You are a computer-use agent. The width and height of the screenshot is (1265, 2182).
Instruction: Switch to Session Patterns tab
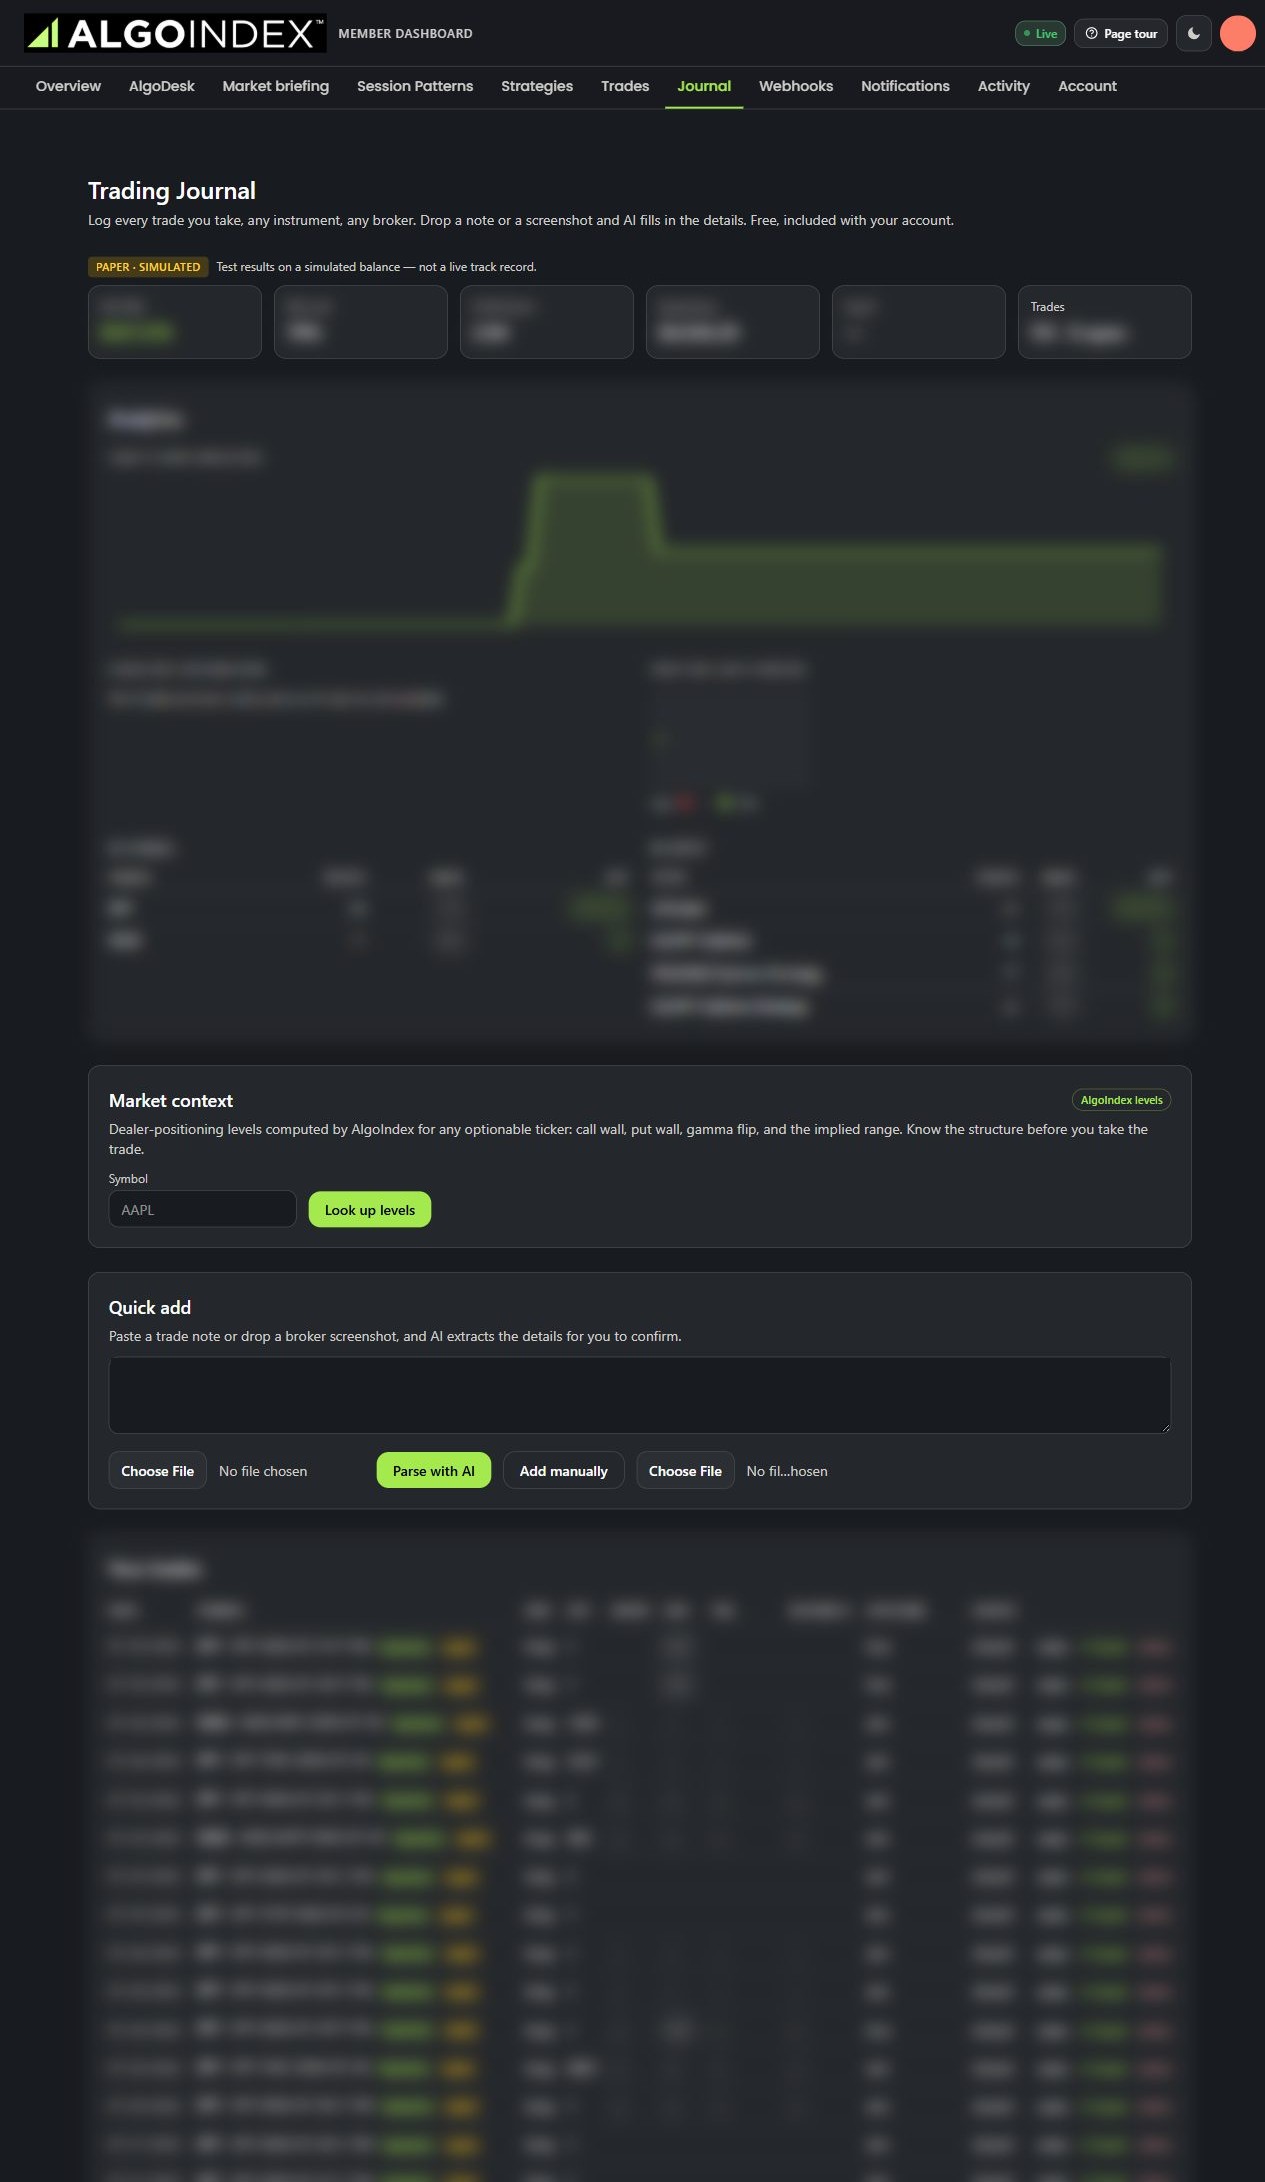click(415, 86)
